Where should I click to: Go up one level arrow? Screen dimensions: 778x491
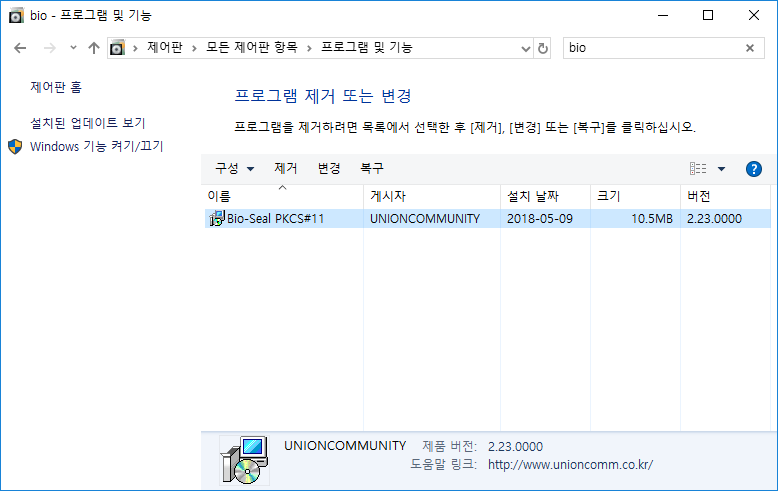[x=94, y=48]
